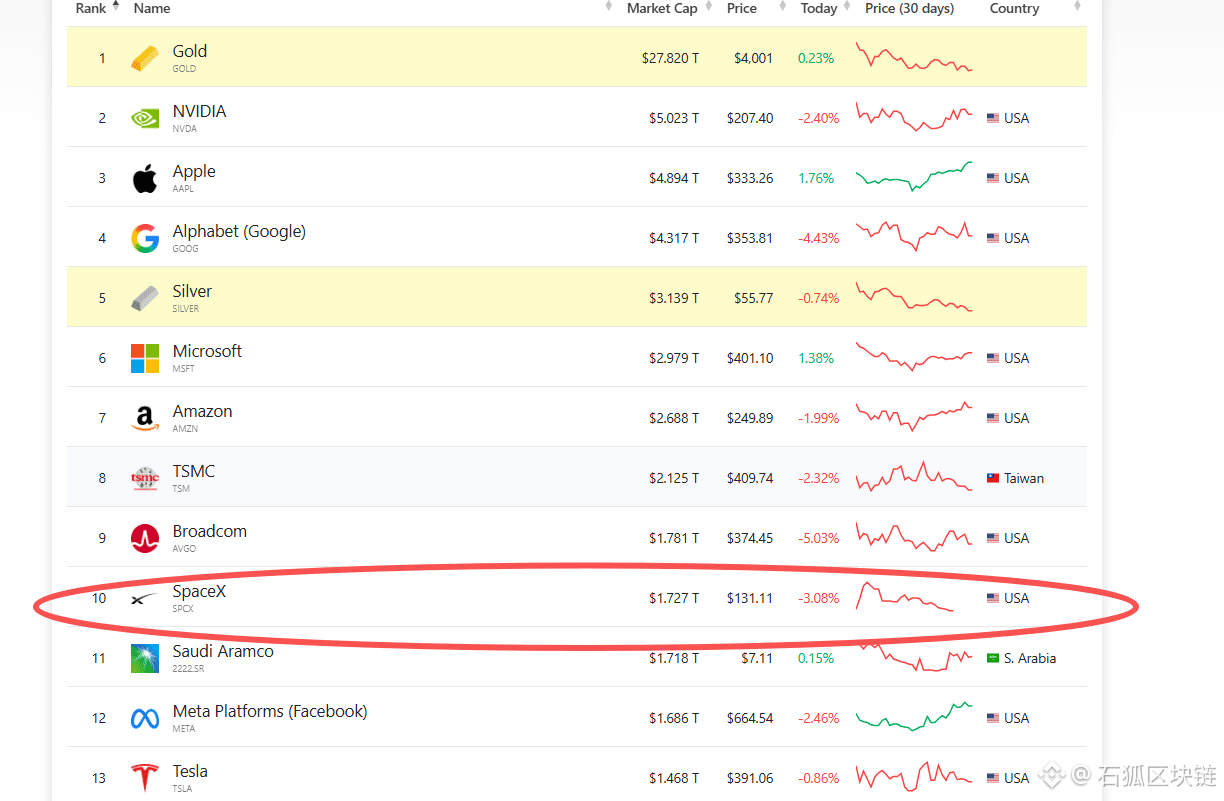This screenshot has width=1224, height=801.
Task: Click the -5.03% change for Broadcom
Action: (818, 538)
